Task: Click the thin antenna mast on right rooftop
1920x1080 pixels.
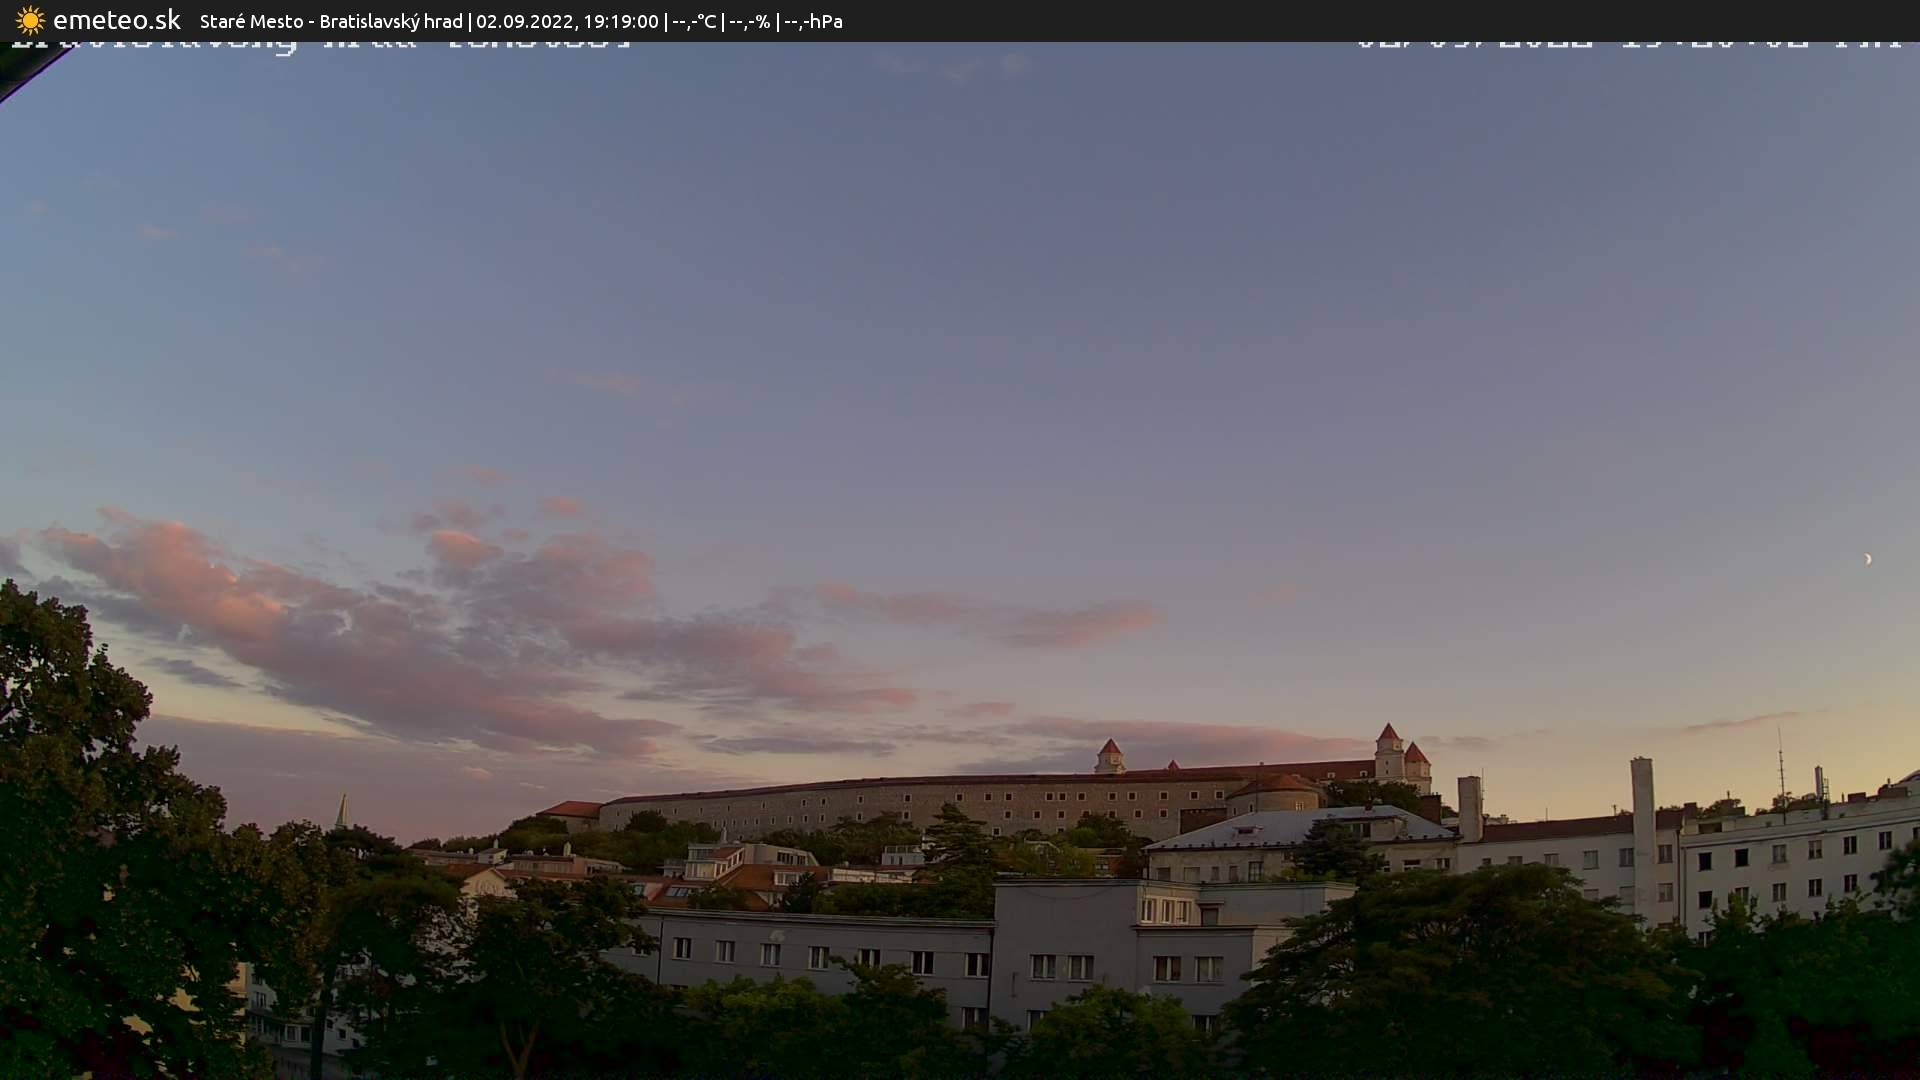Action: (1781, 765)
